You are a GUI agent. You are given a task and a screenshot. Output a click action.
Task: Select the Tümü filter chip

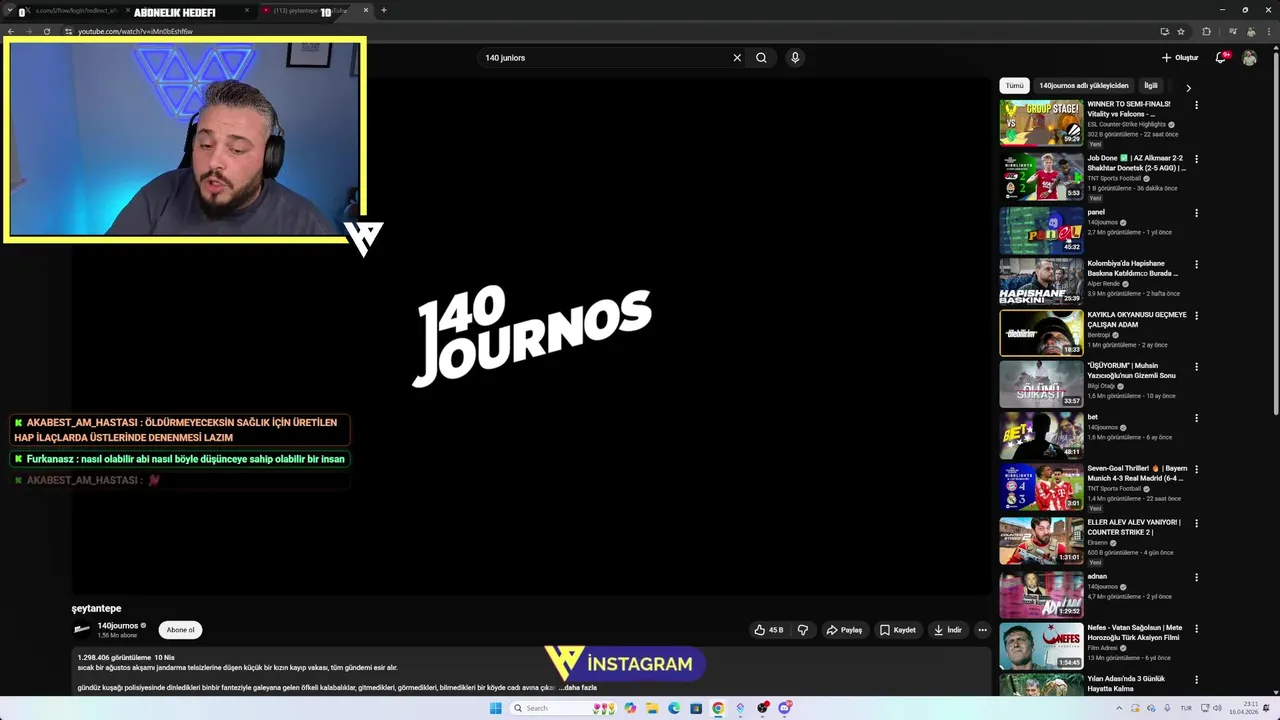(x=1015, y=86)
